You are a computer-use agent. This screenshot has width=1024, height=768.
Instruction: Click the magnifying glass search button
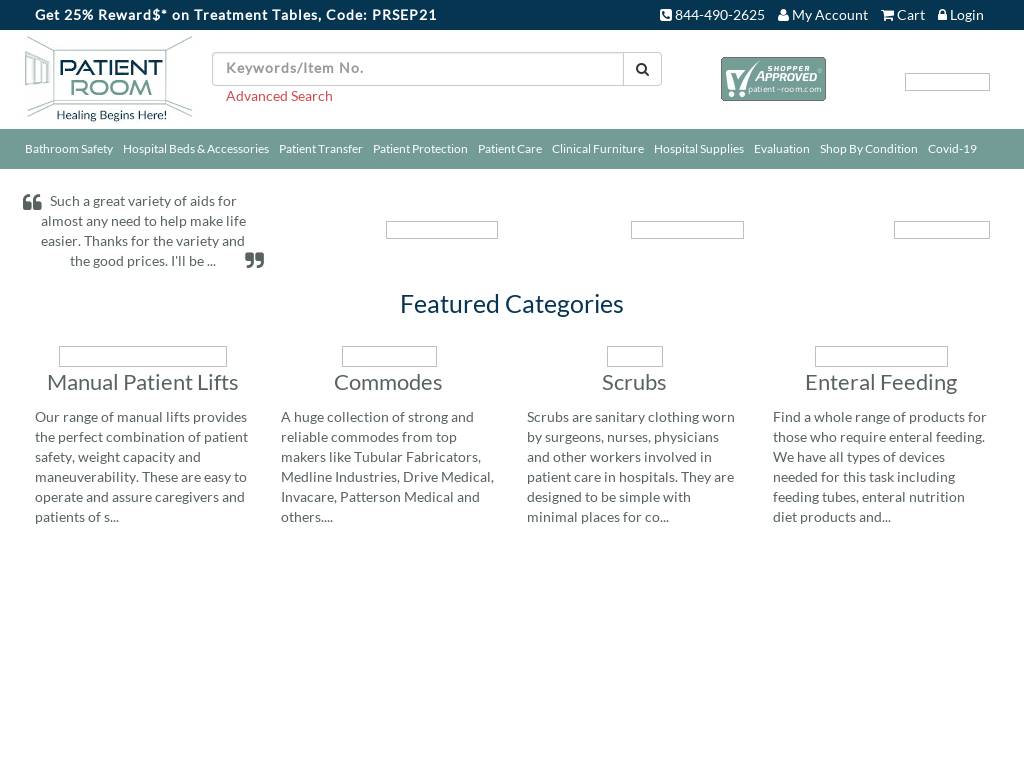(x=642, y=69)
